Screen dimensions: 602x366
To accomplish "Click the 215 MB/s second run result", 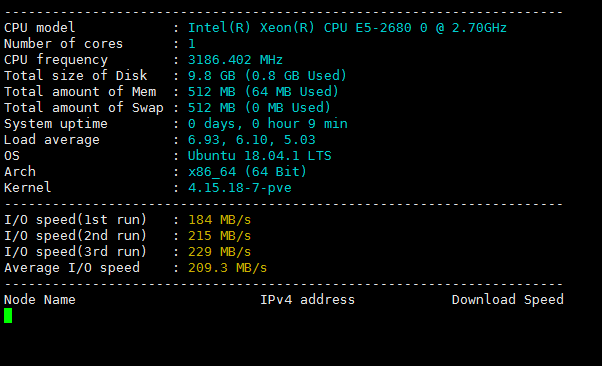I will tap(219, 236).
